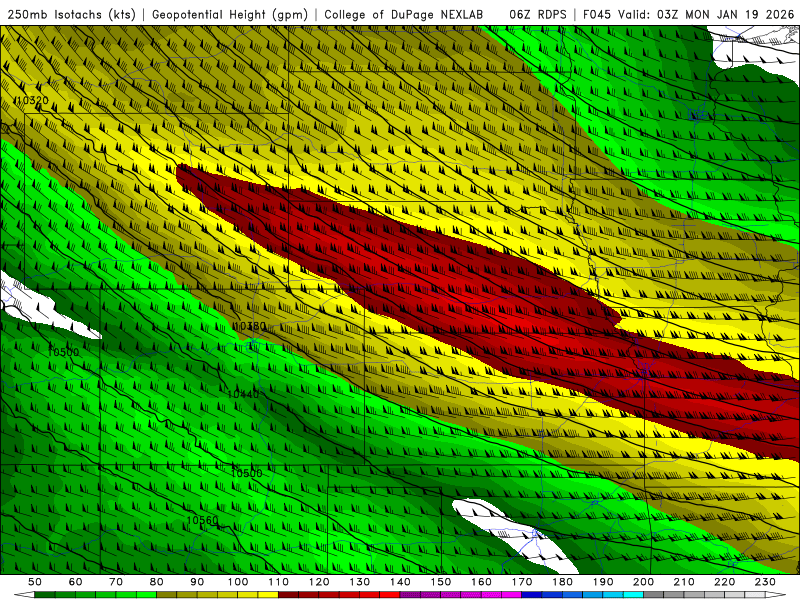The width and height of the screenshot is (800, 600).
Task: Click the '60' value on the color scale
Action: click(75, 582)
